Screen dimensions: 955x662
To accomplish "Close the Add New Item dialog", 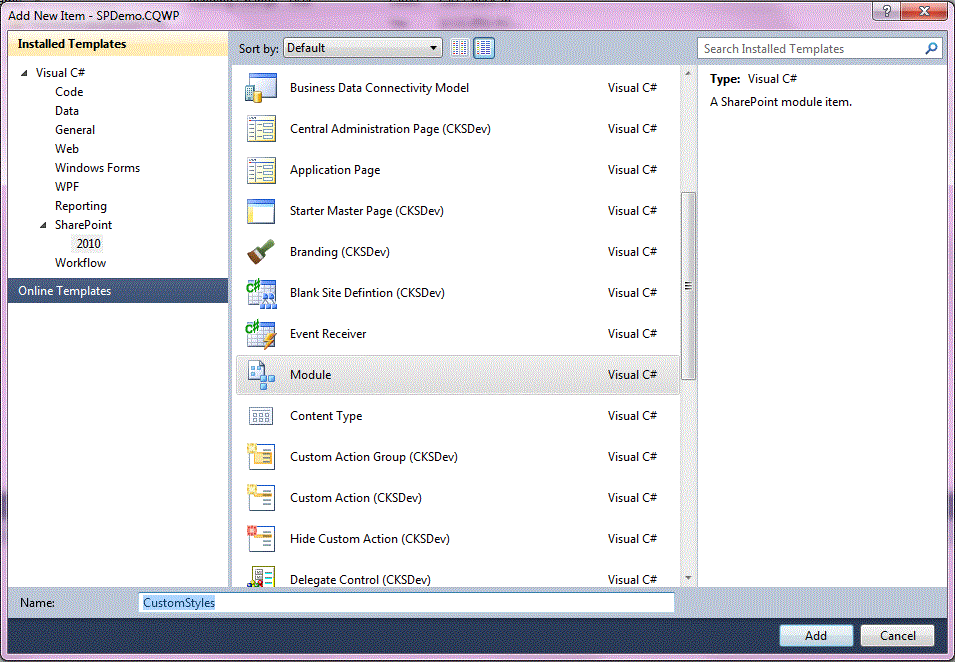I will click(x=924, y=10).
